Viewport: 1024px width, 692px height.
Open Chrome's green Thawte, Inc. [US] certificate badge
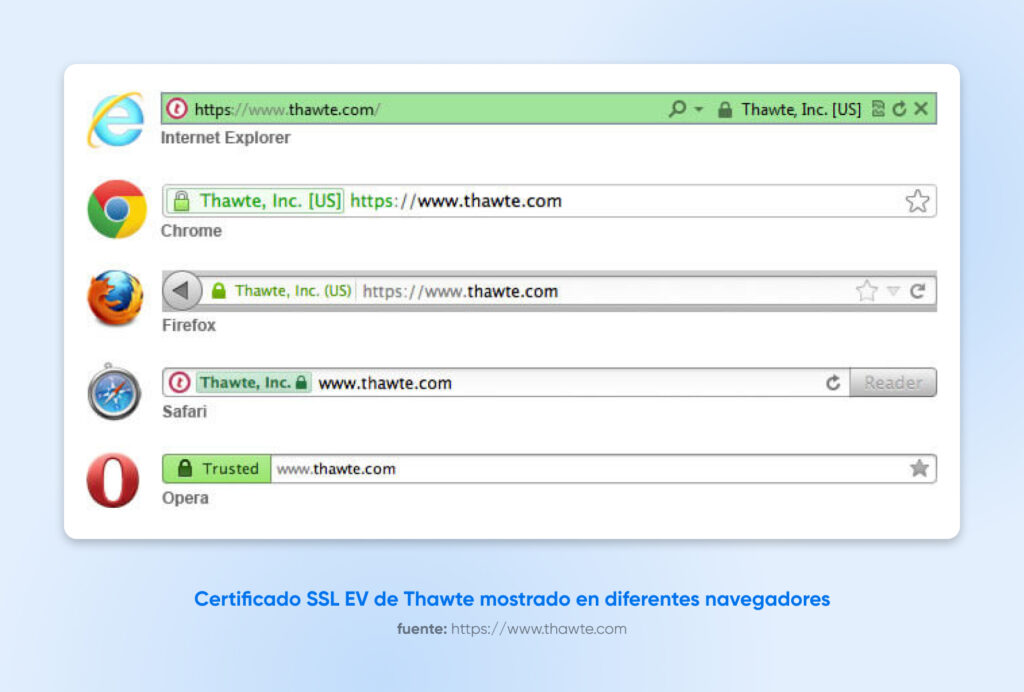click(x=256, y=201)
